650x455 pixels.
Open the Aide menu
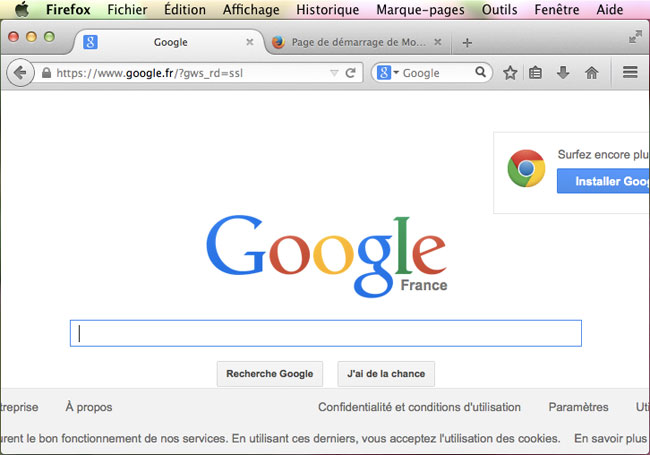click(610, 10)
